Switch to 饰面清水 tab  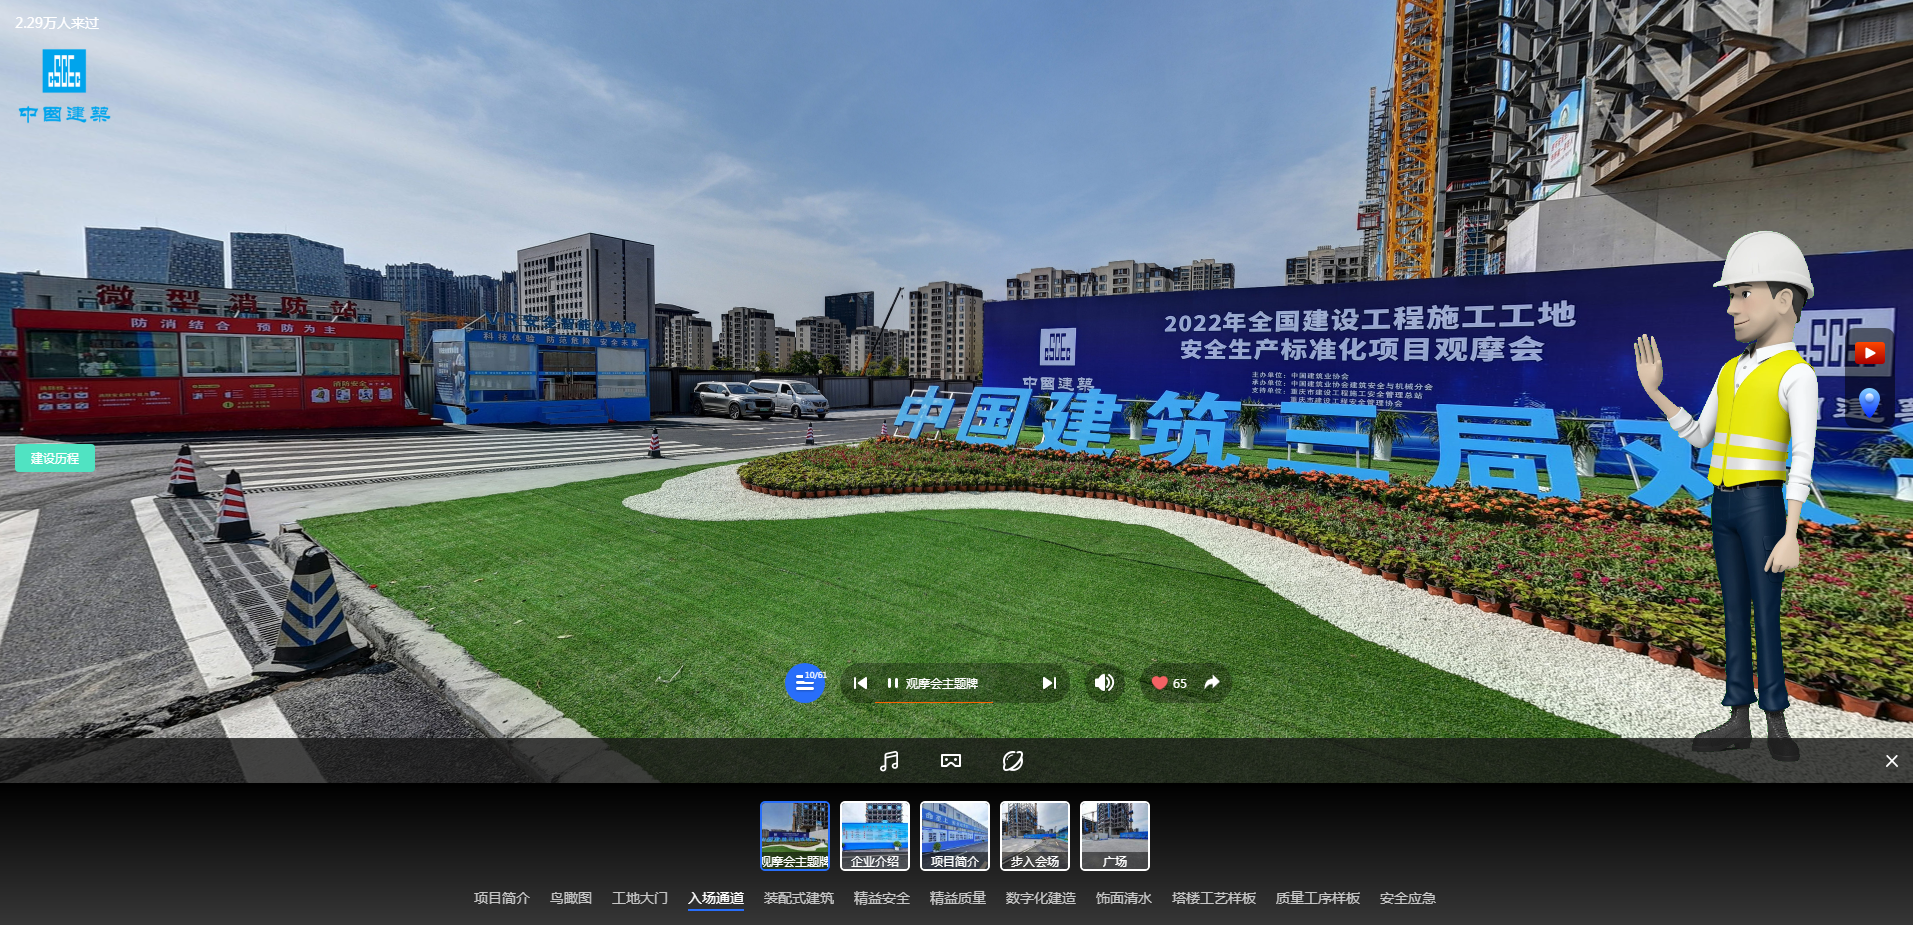coord(1124,898)
